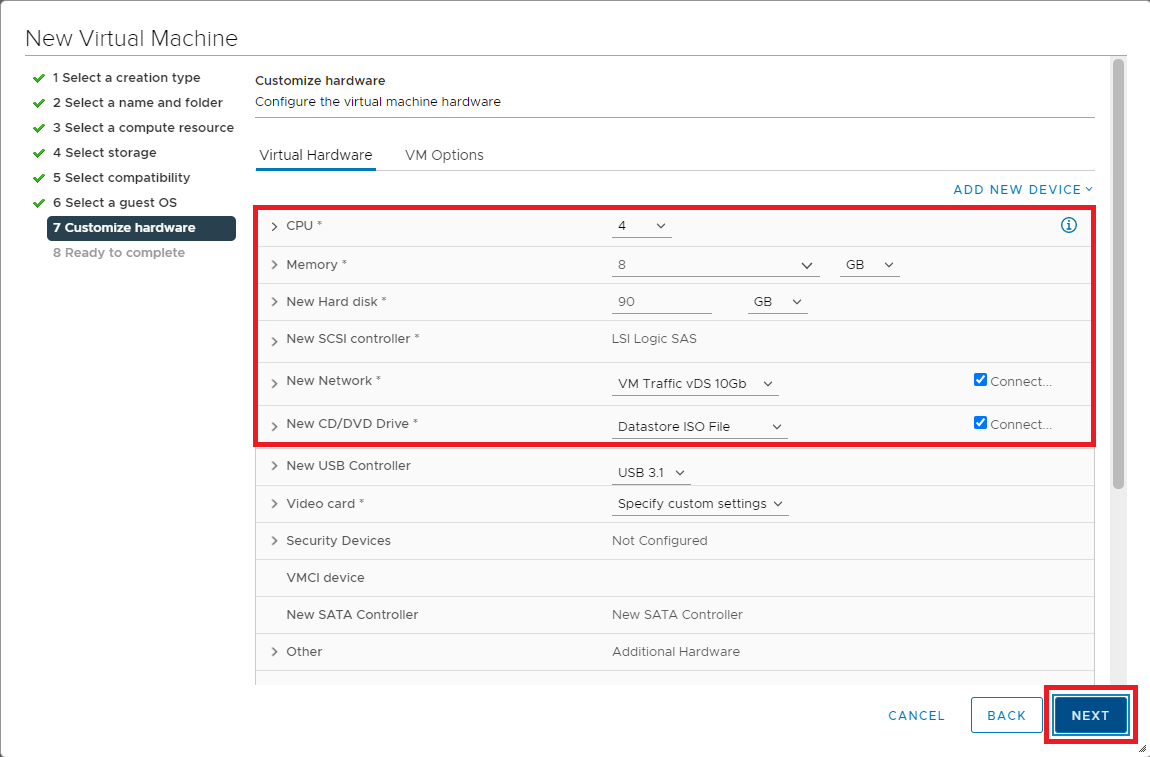1150x757 pixels.
Task: Open the VM Traffic vDS network dropdown
Action: [x=695, y=384]
